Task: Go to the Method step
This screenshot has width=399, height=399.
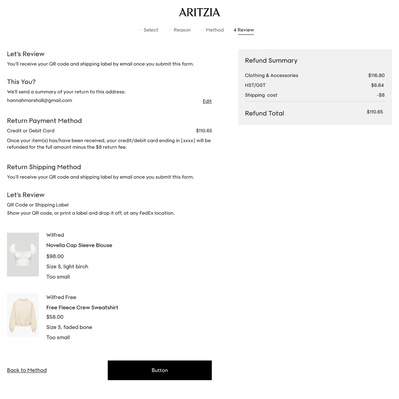Action: pyautogui.click(x=212, y=30)
